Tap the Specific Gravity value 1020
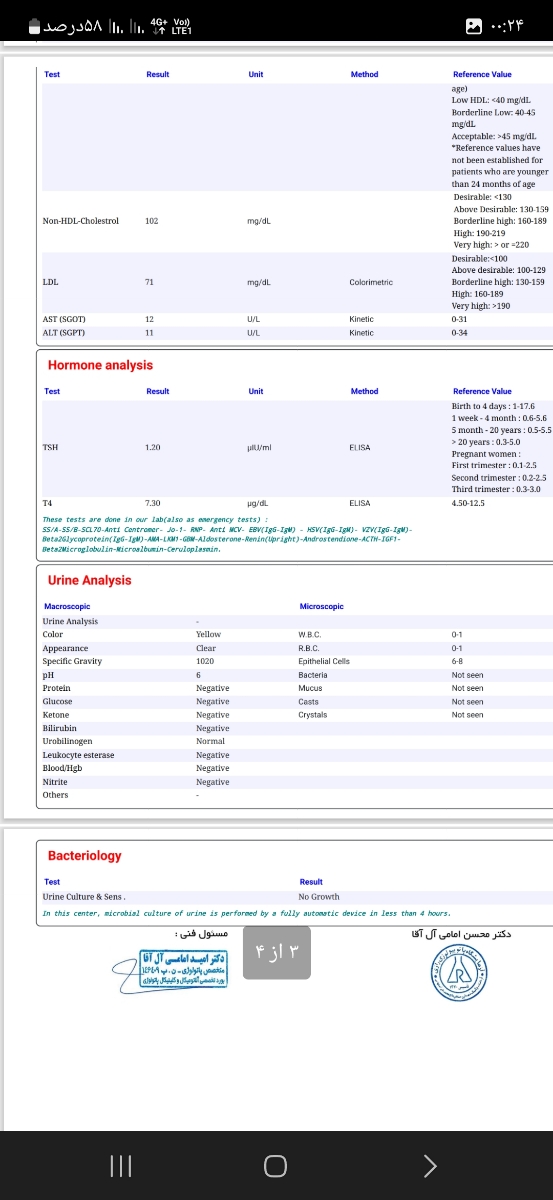 204,661
